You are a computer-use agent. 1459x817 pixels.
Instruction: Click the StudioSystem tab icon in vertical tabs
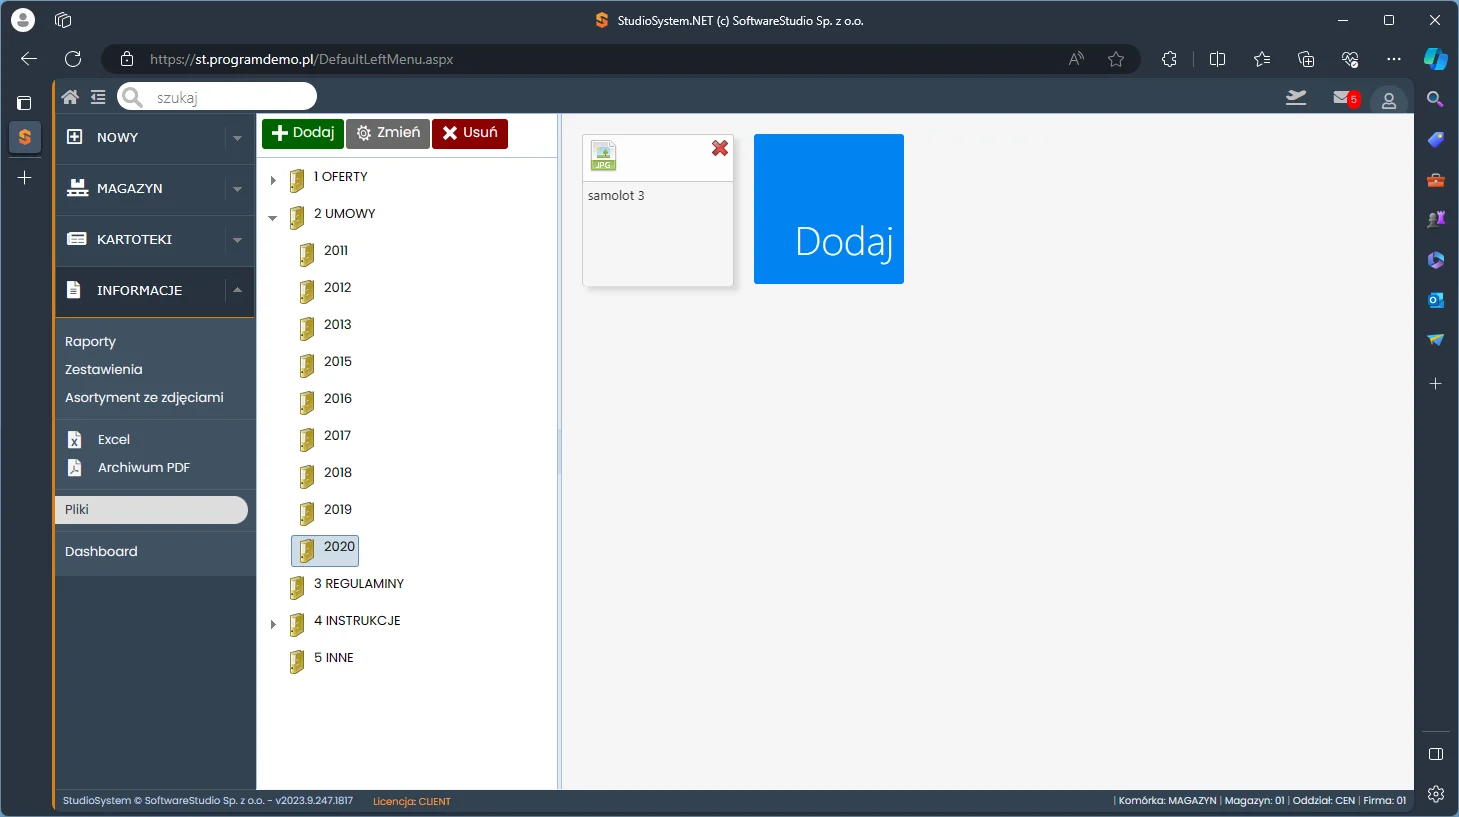coord(25,137)
